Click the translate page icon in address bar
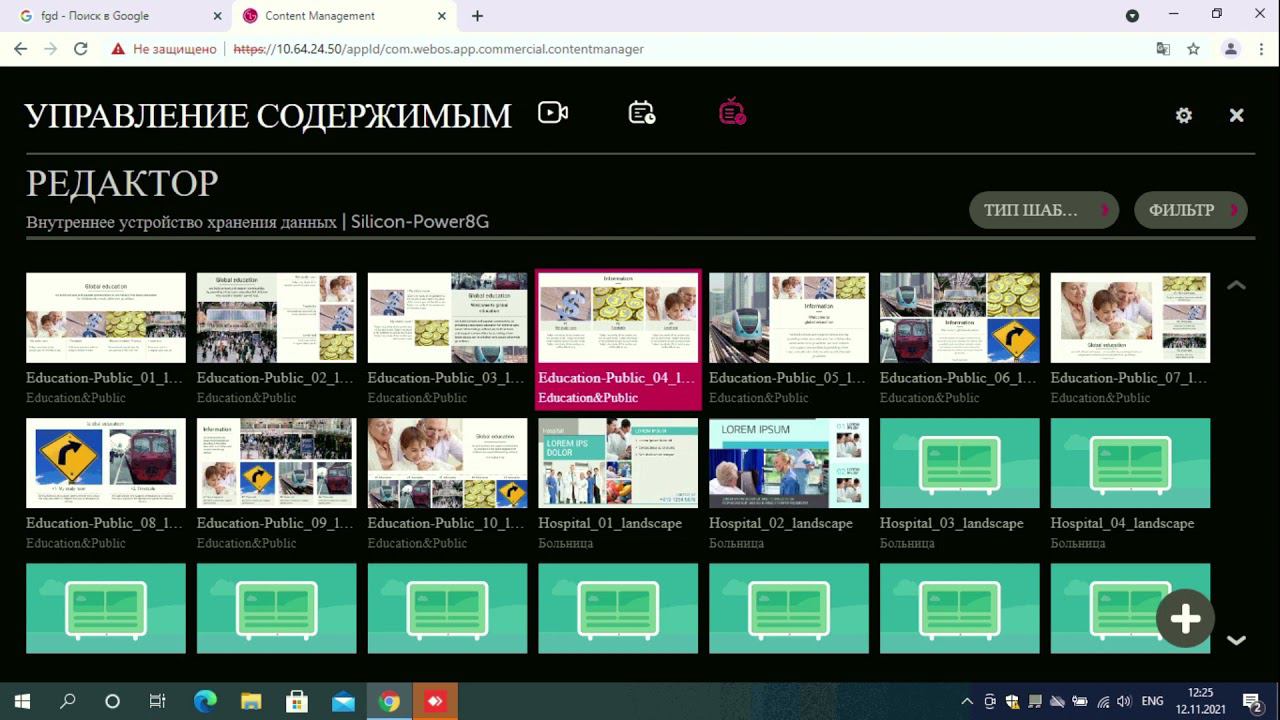 (x=1163, y=49)
